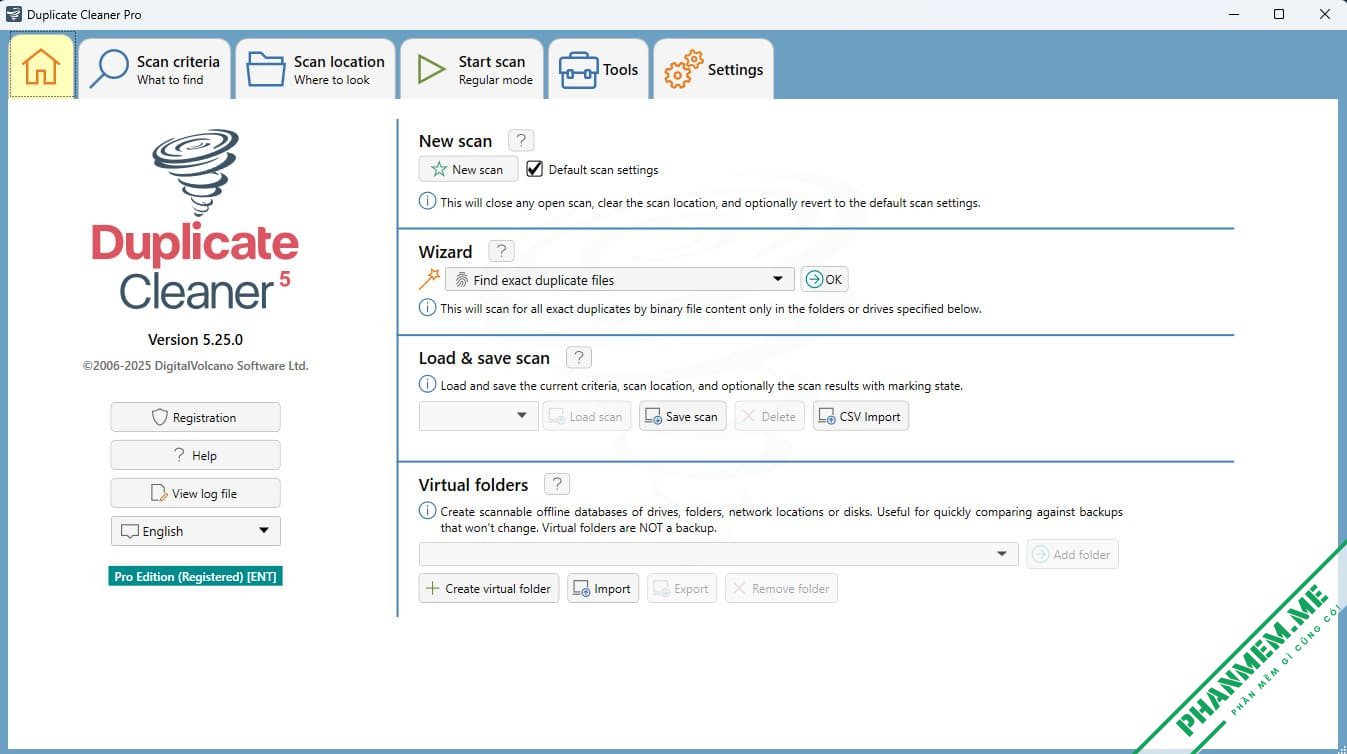Expand the virtual folders list dropdown
This screenshot has height=754, width=1347.
(719, 554)
